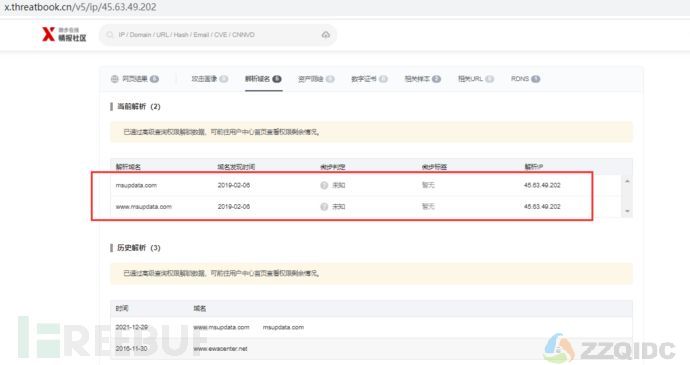Click table scroll-down arrow
Image resolution: width=690 pixels, height=365 pixels.
(627, 211)
